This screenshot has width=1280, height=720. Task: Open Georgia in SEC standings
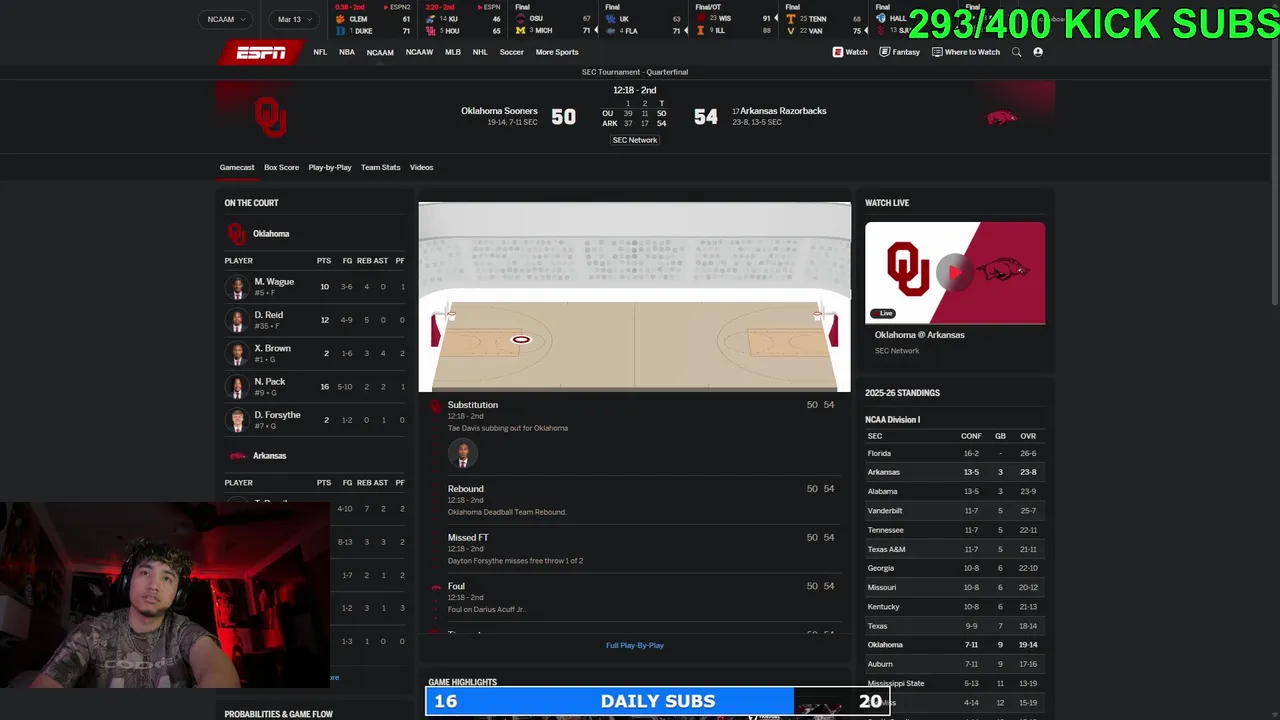point(881,568)
